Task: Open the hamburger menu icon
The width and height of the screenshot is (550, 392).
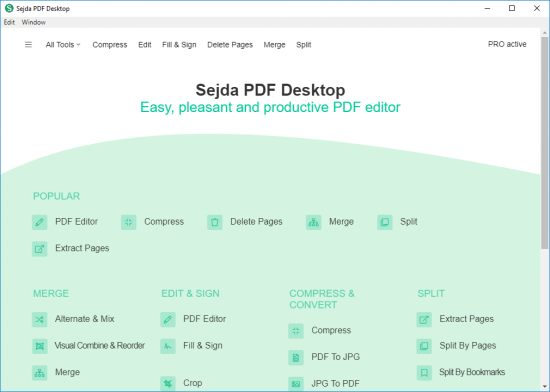Action: click(x=28, y=45)
